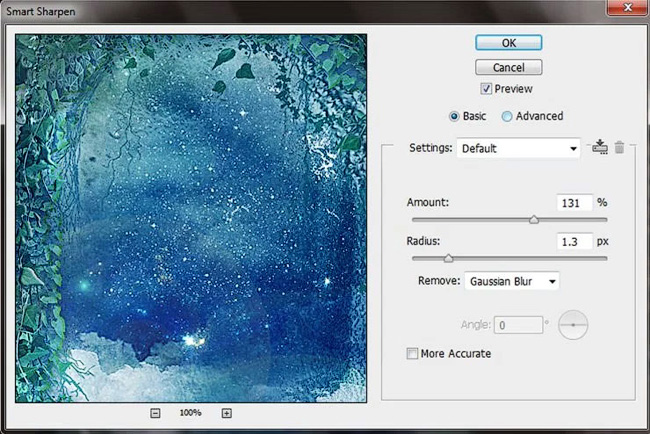
Task: Select the Advanced radio button
Action: [507, 116]
